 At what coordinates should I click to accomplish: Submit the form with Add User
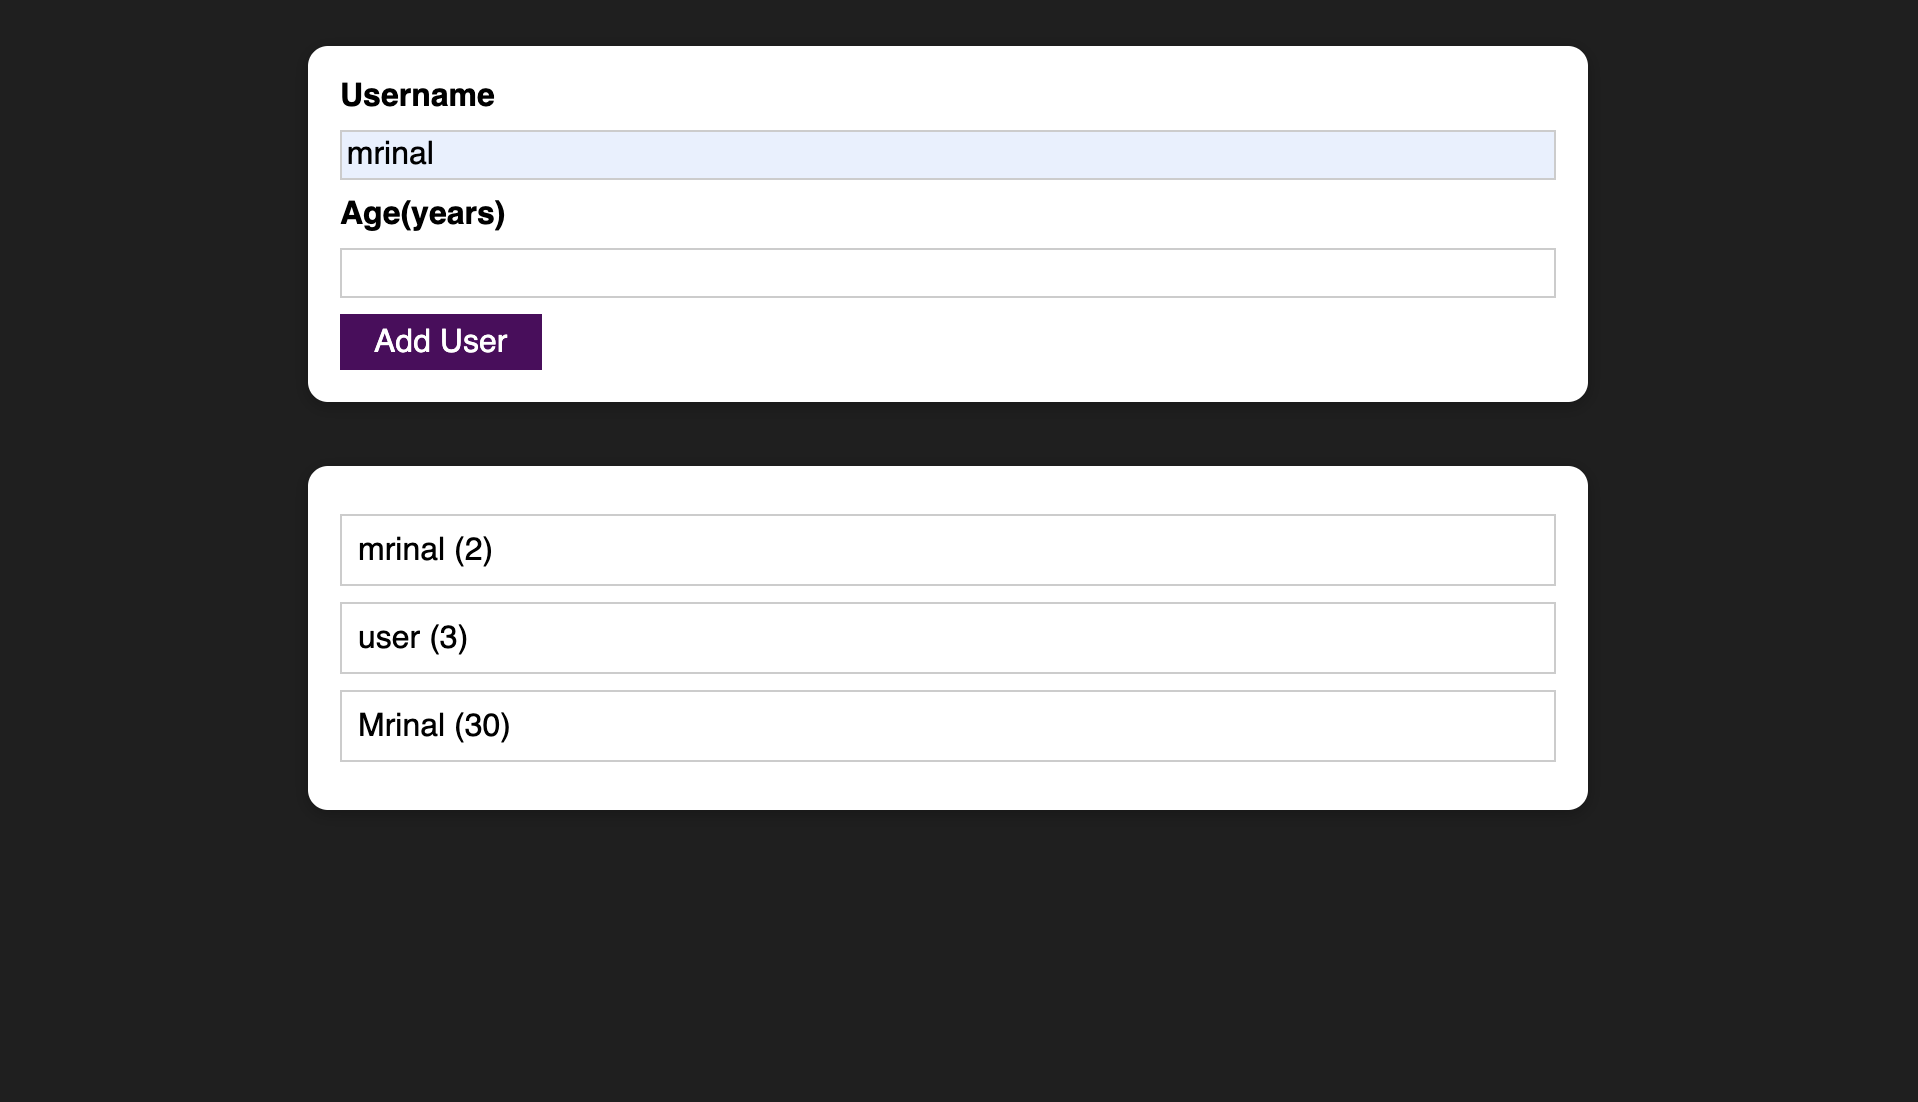(441, 342)
